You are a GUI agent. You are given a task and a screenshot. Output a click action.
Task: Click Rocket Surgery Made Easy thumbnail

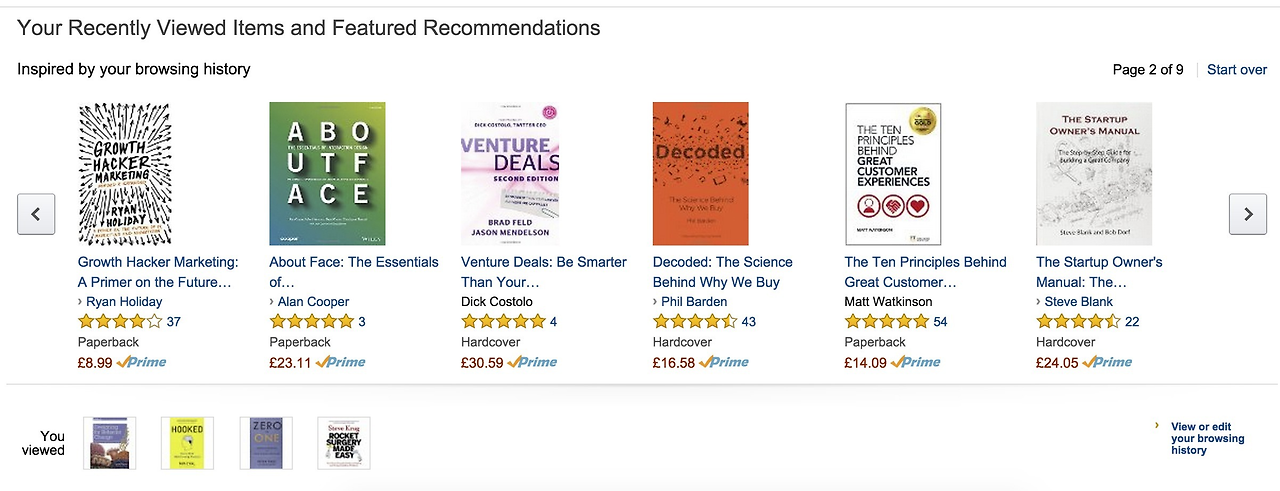pyautogui.click(x=343, y=443)
